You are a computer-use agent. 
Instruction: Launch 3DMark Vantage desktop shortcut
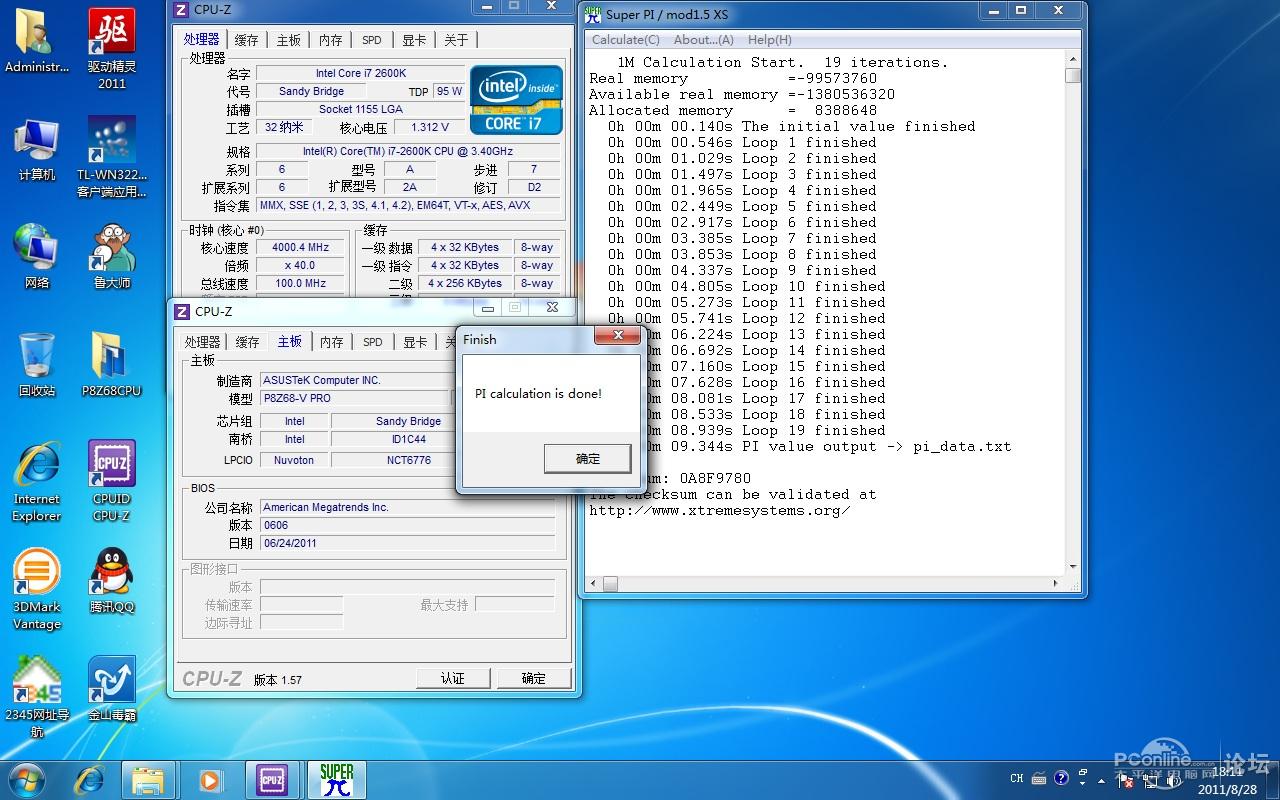[37, 590]
